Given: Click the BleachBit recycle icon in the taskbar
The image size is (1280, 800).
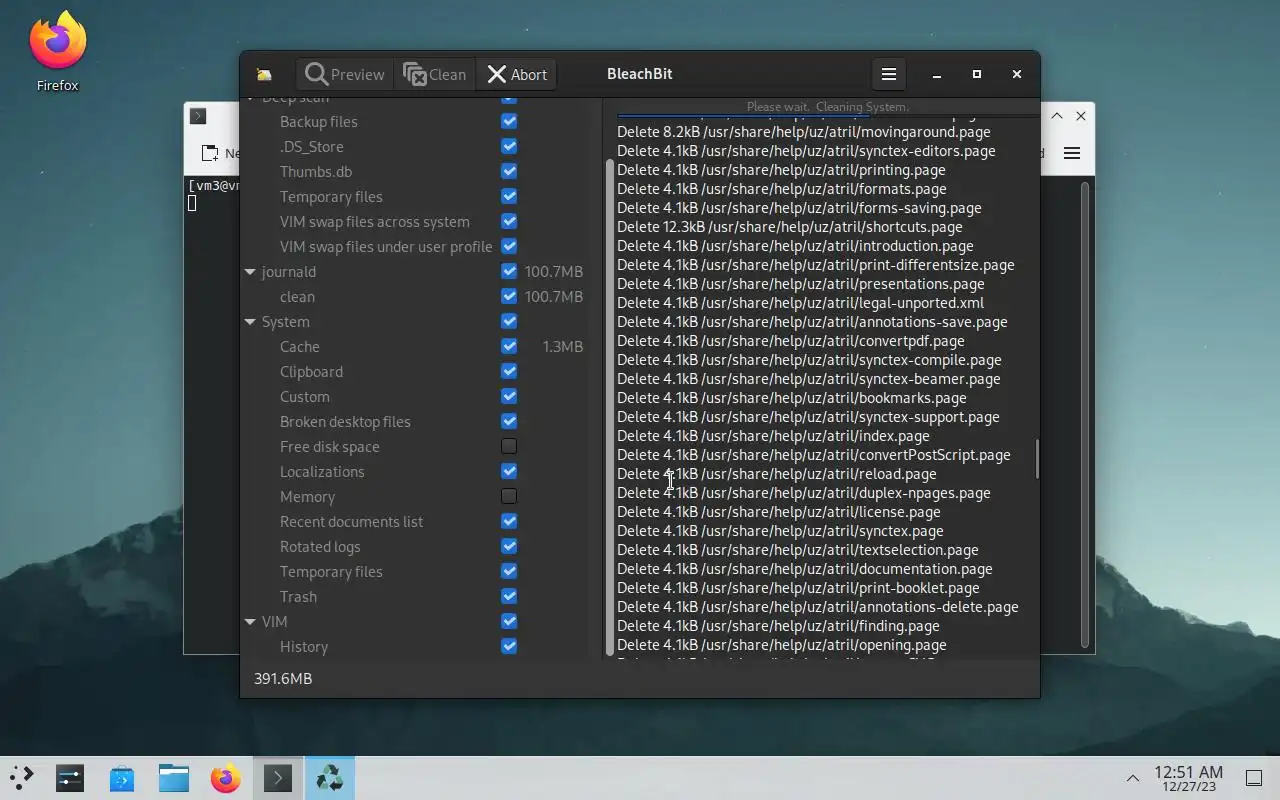Looking at the screenshot, I should pyautogui.click(x=330, y=778).
